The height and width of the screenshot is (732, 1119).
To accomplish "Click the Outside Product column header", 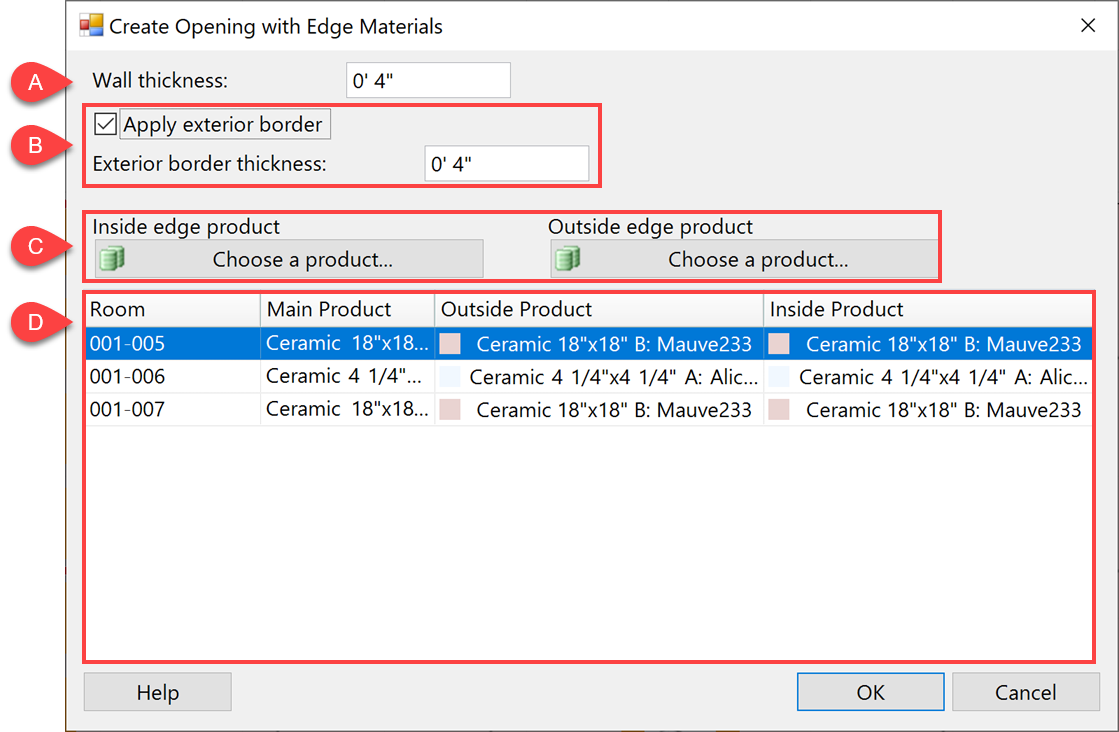I will 599,310.
